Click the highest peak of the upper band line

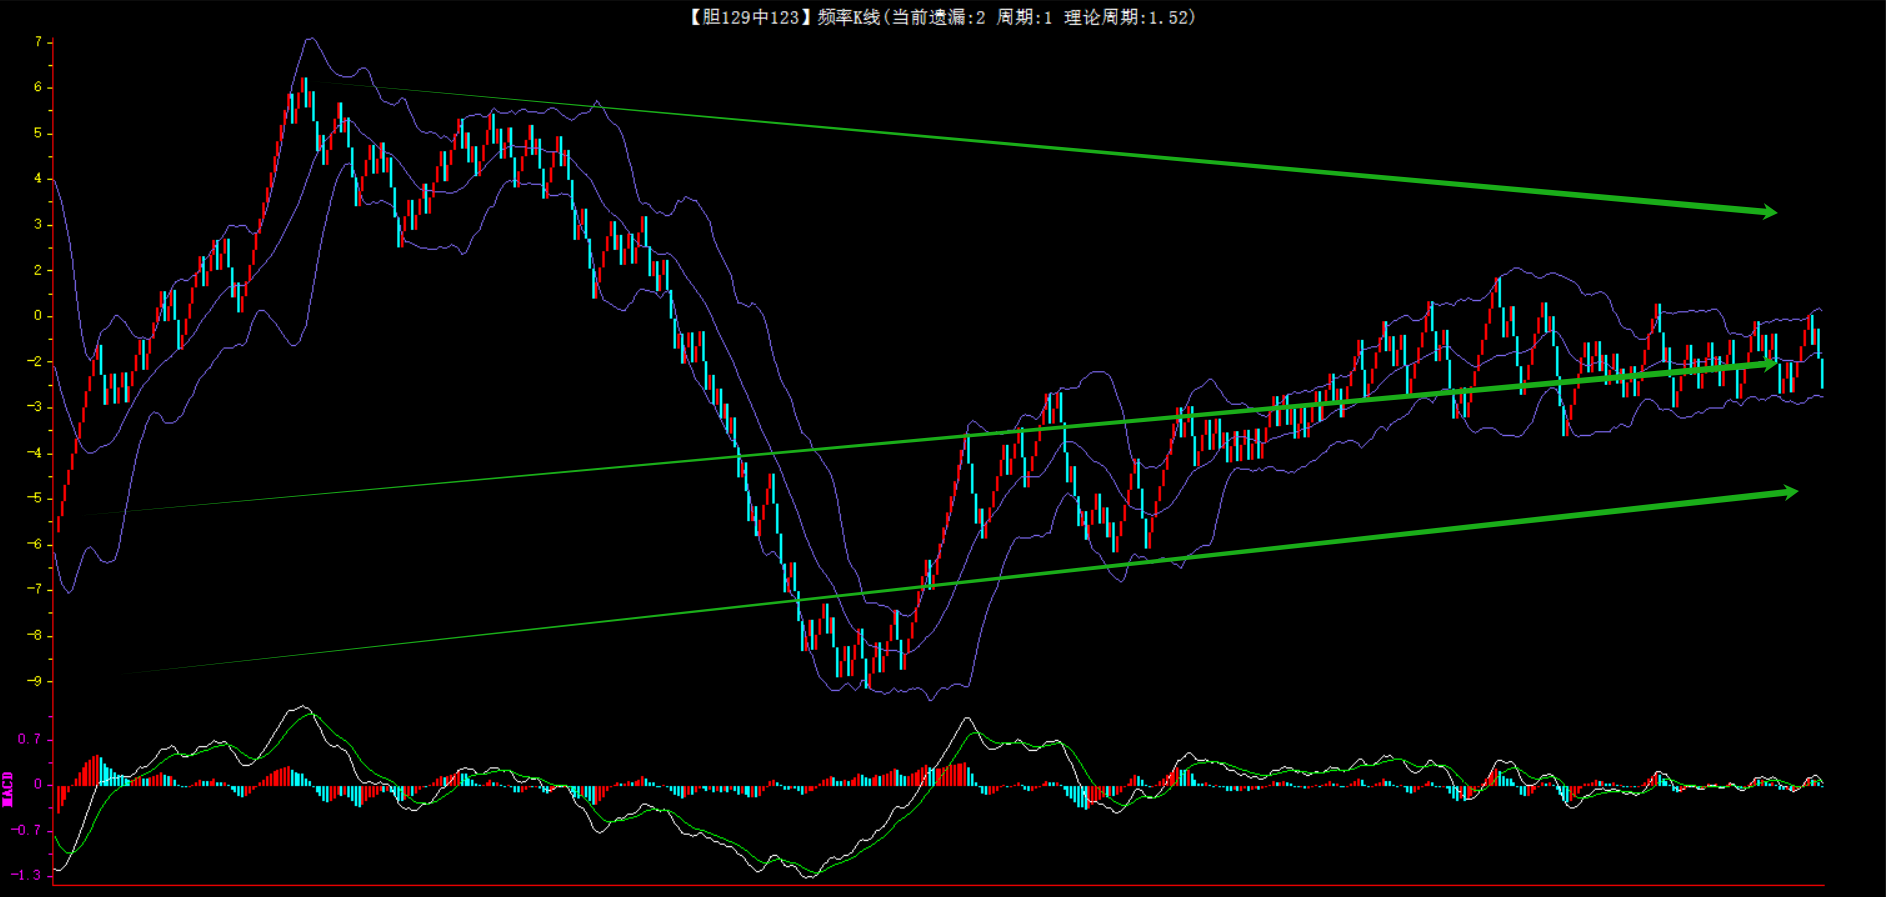coord(310,39)
